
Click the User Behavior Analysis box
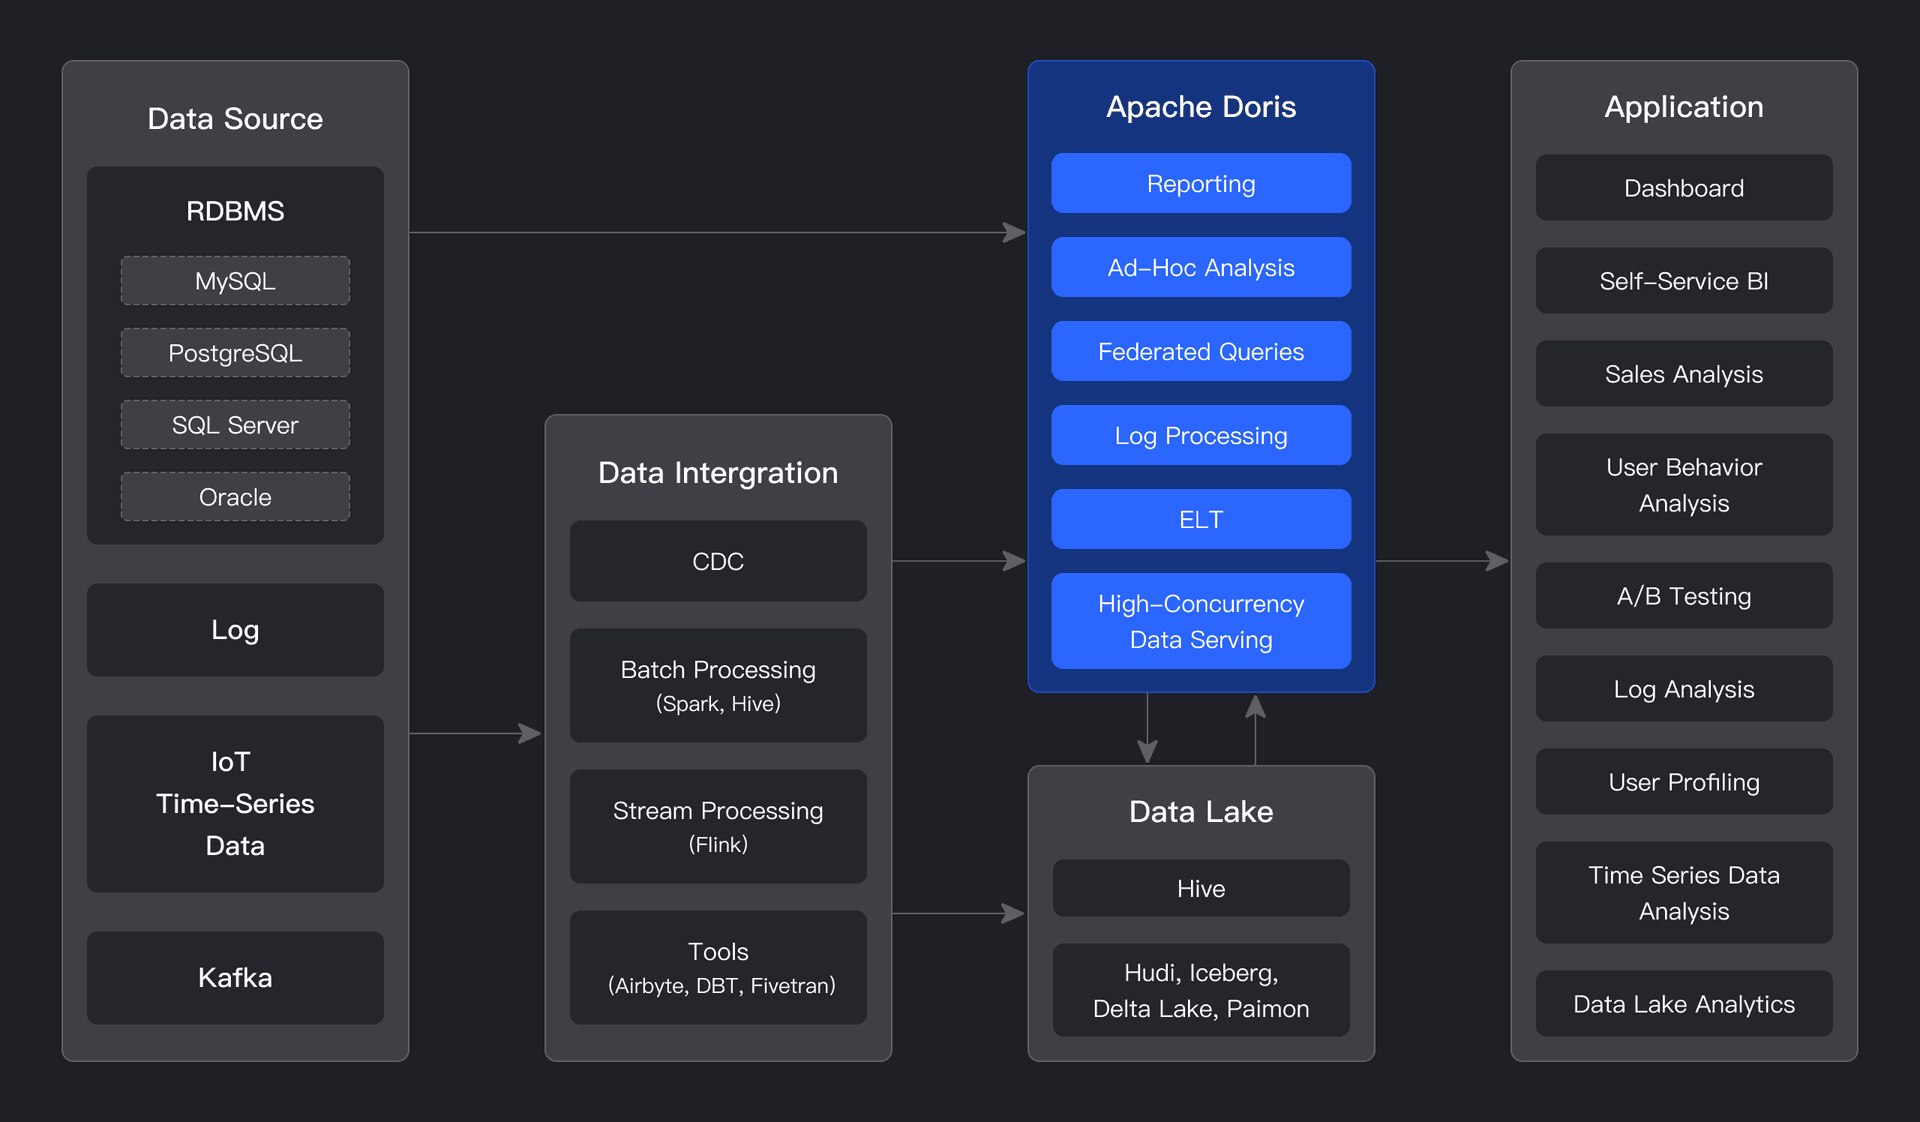click(x=1684, y=485)
